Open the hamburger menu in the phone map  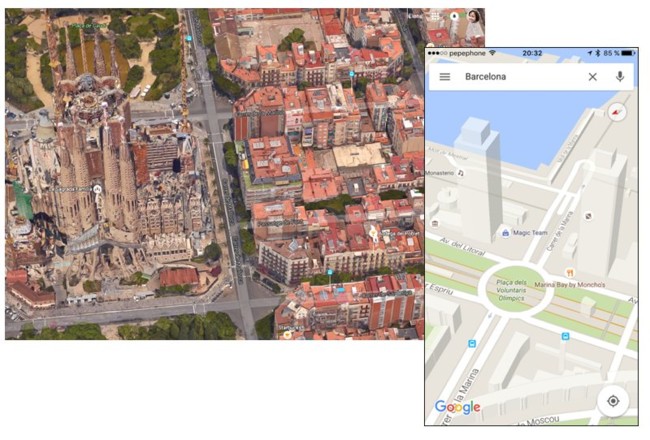click(445, 77)
